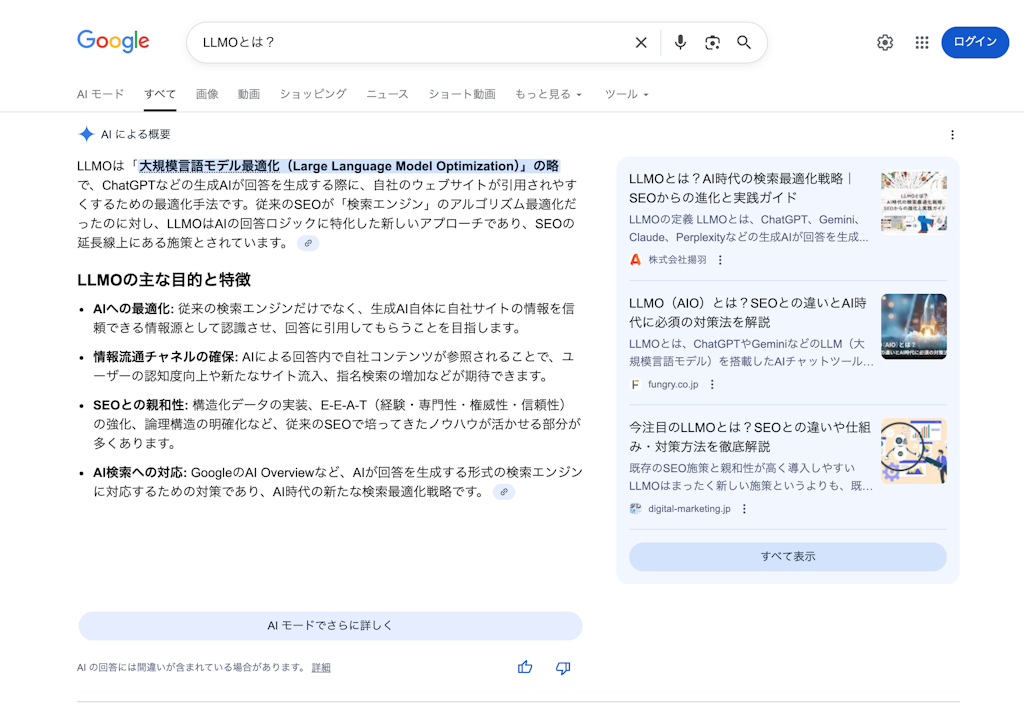Open the 詳細 link about AI answers
The height and width of the screenshot is (703, 1024).
[319, 667]
